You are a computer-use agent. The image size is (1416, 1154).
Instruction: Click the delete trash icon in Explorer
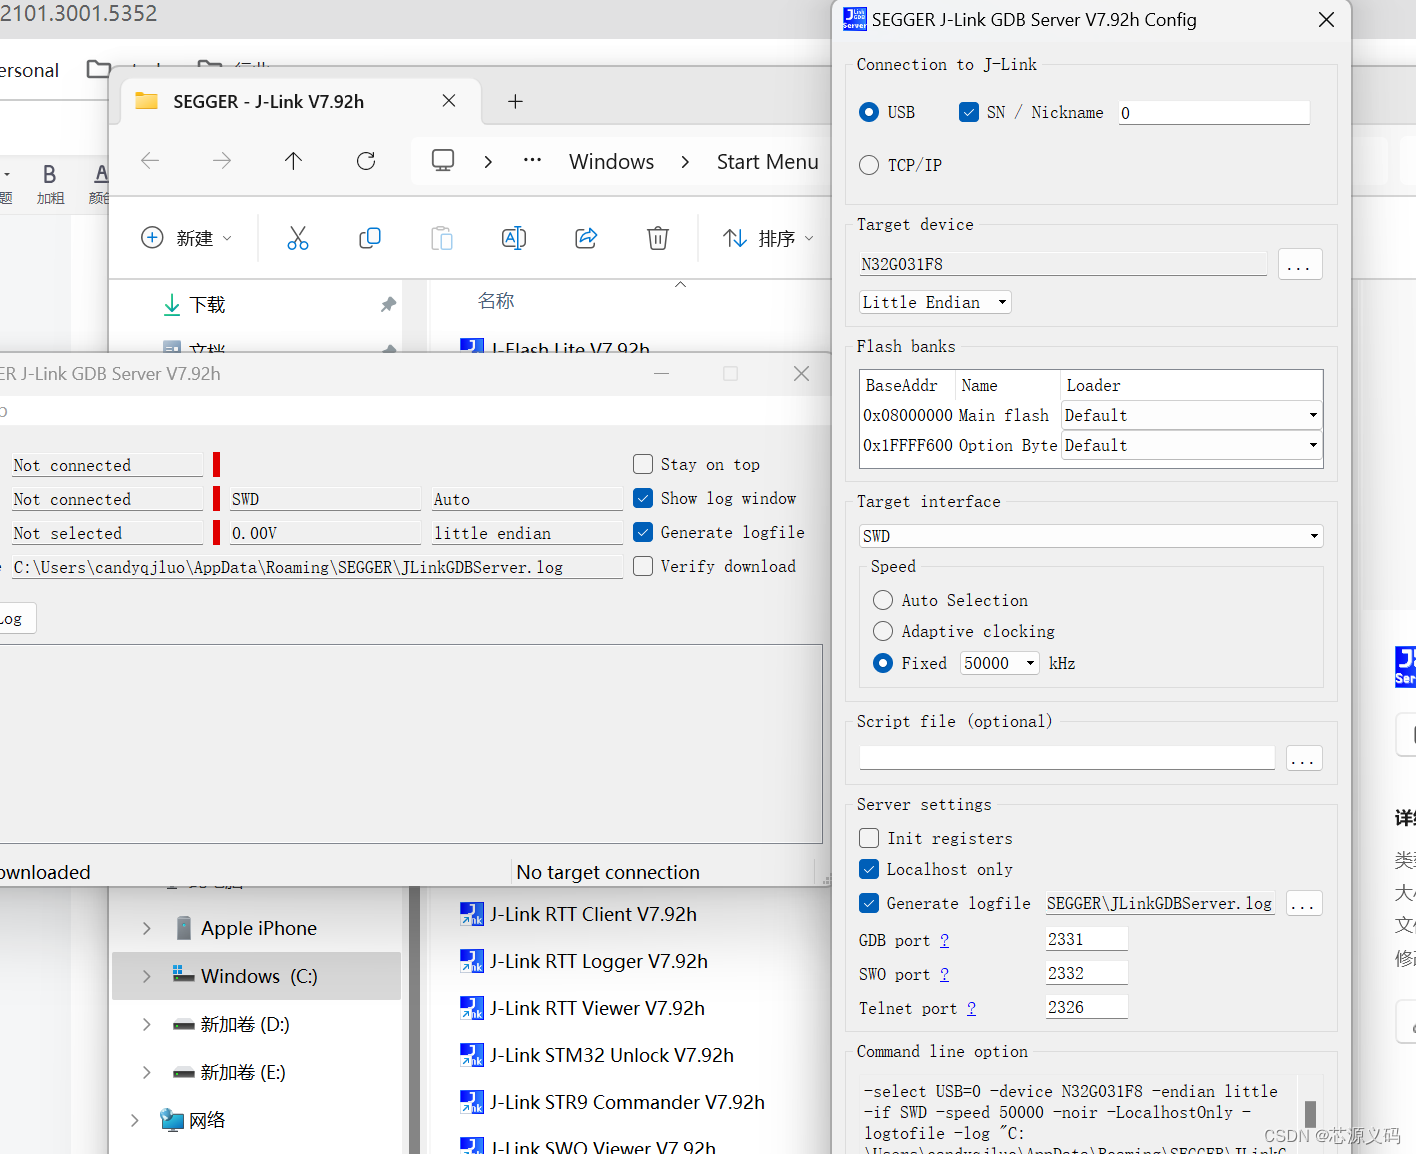658,238
